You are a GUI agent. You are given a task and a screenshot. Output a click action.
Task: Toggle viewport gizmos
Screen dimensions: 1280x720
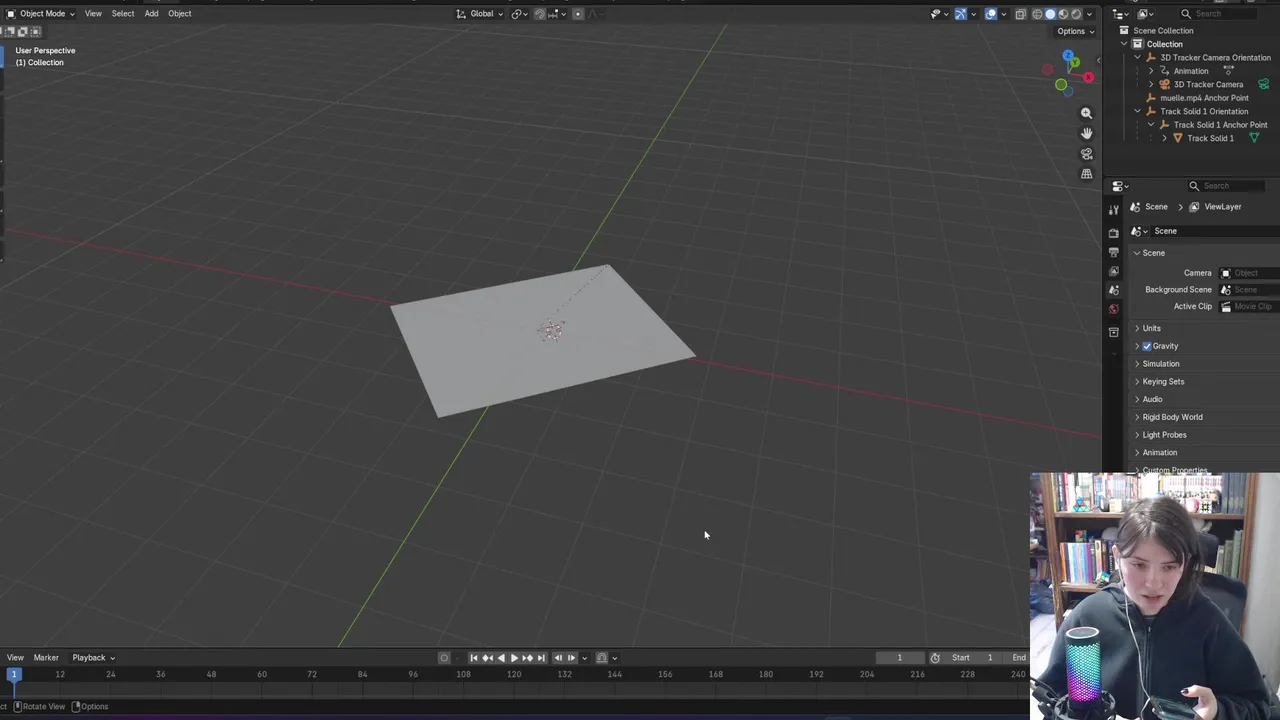coord(961,13)
